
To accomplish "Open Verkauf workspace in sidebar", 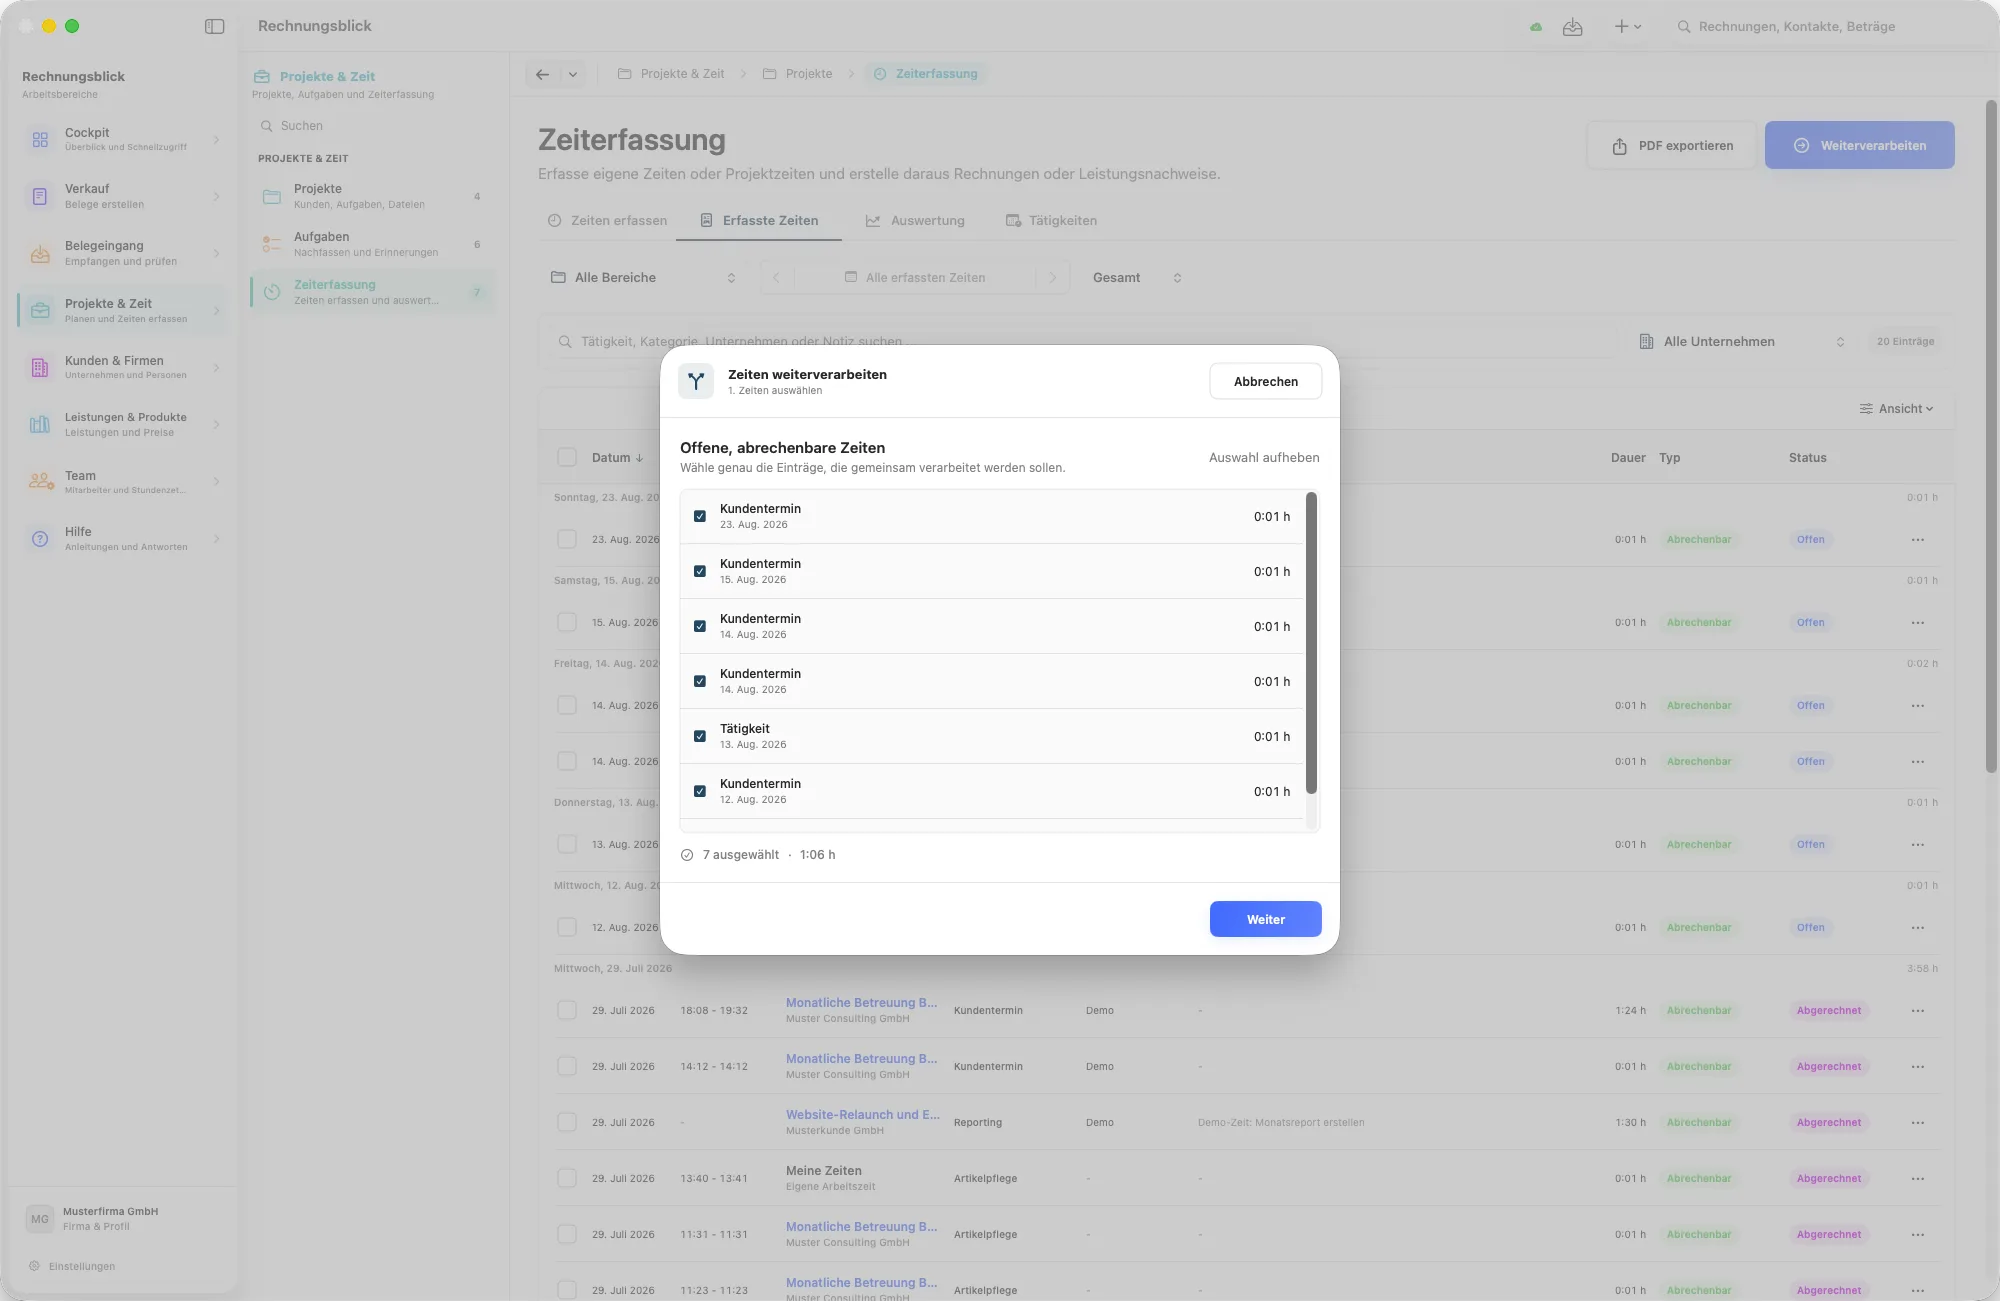I will pyautogui.click(x=122, y=196).
